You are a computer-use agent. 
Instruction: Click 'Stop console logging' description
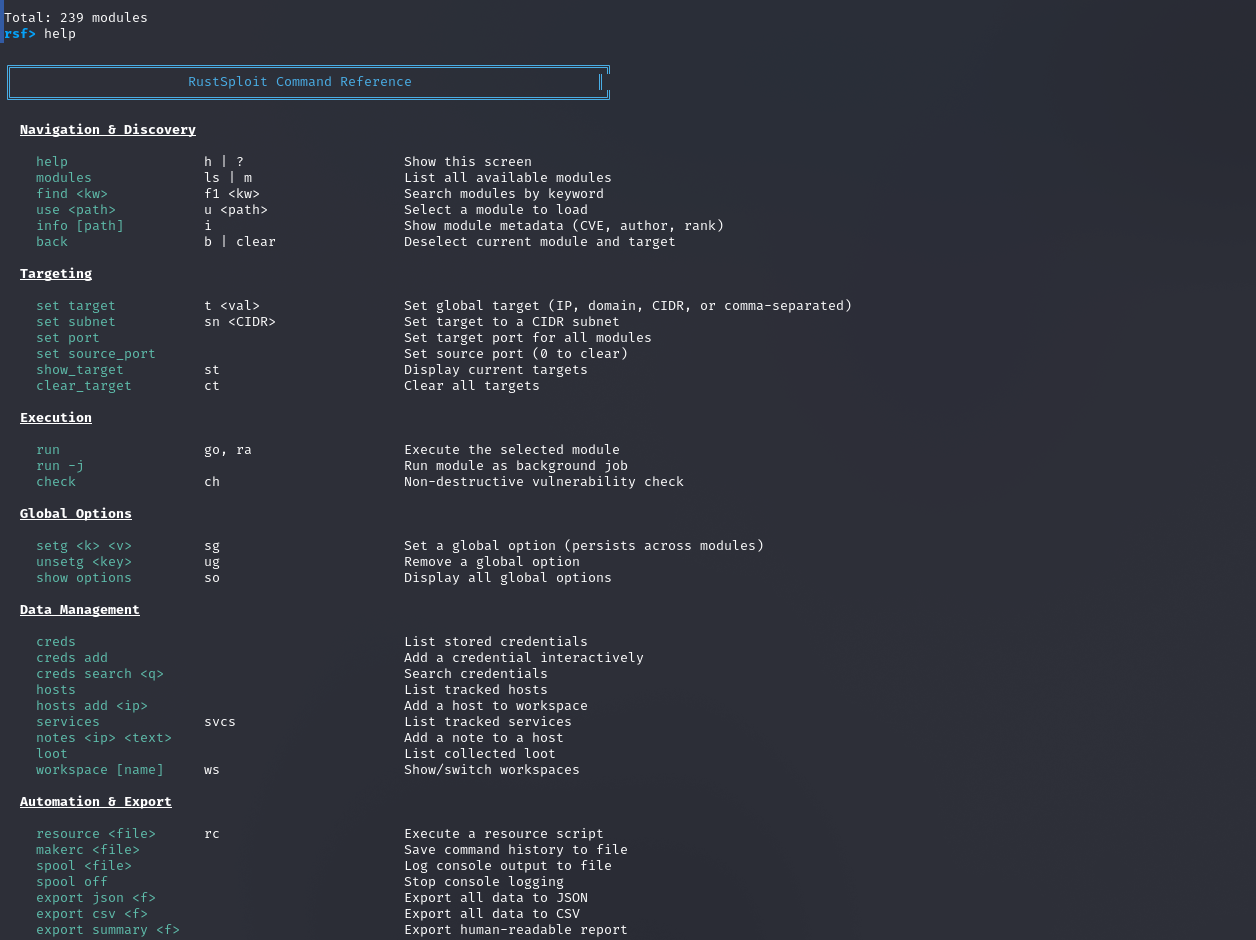coord(484,882)
